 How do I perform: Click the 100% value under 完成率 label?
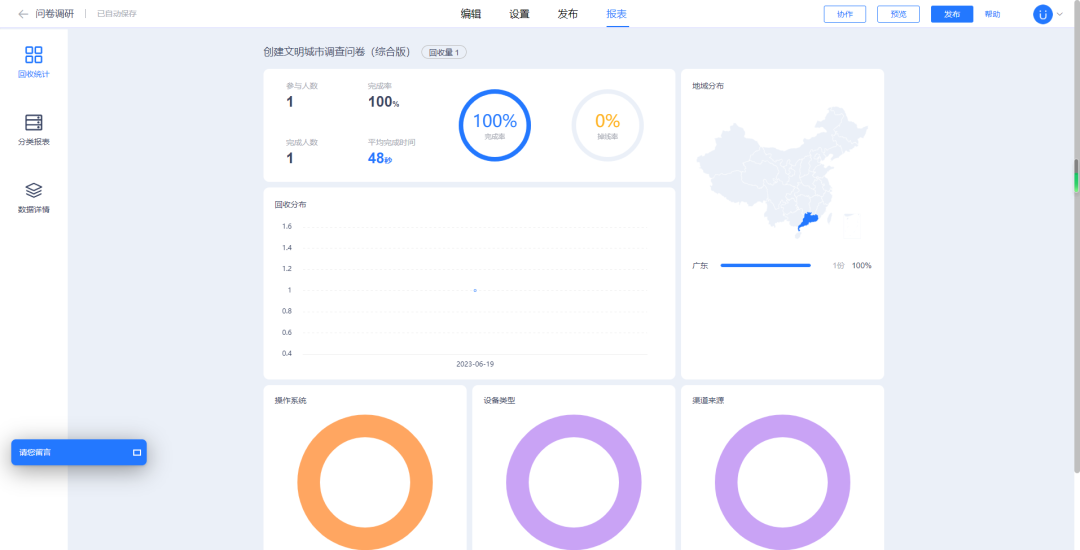click(383, 103)
